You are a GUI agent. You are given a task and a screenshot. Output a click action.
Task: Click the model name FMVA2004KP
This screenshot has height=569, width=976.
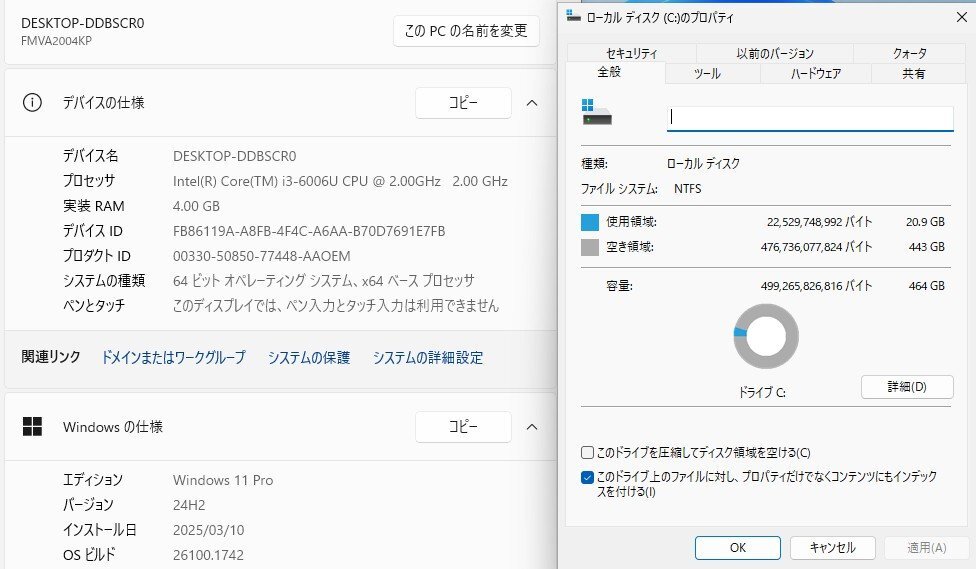pos(57,41)
